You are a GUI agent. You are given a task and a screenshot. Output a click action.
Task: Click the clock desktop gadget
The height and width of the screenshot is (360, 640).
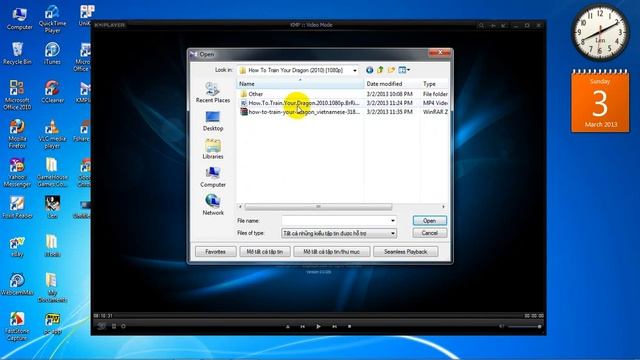(600, 33)
